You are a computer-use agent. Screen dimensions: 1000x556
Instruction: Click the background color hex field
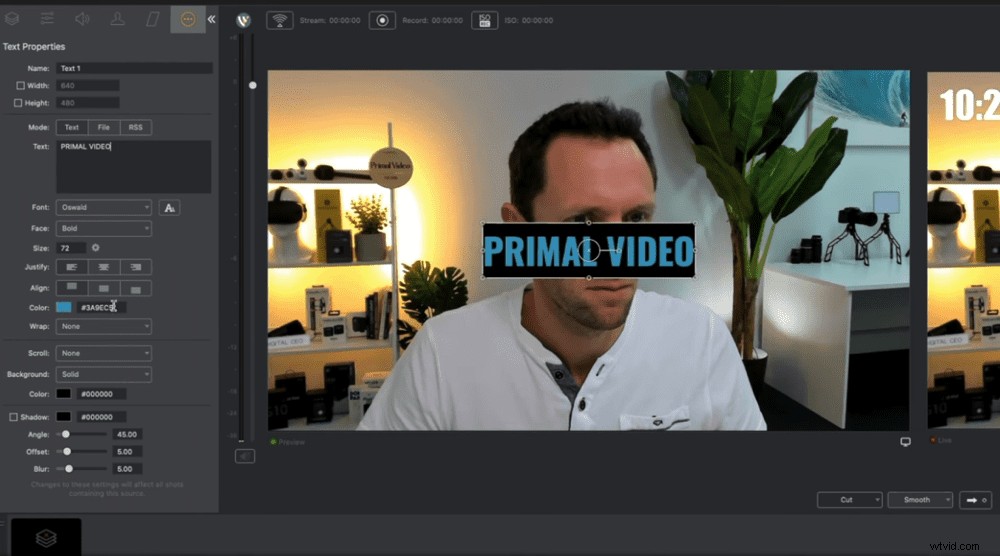pyautogui.click(x=101, y=394)
